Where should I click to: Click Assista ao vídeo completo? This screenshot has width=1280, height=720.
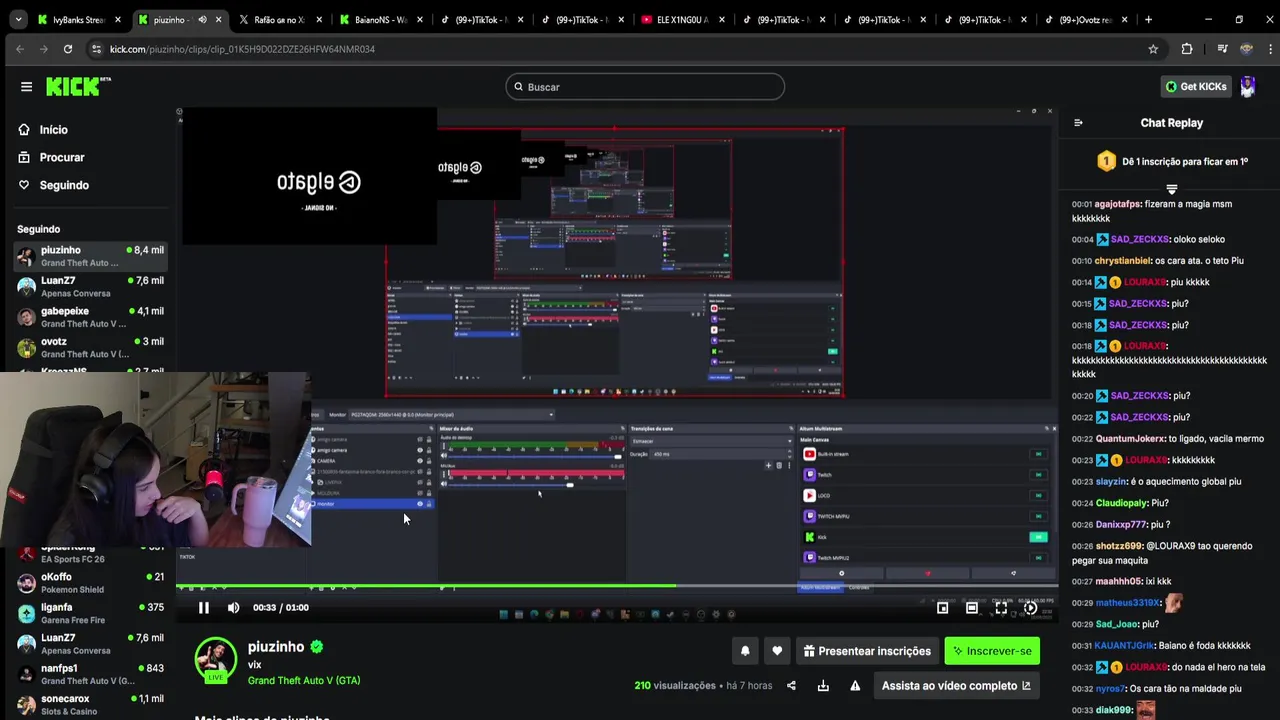click(x=956, y=686)
